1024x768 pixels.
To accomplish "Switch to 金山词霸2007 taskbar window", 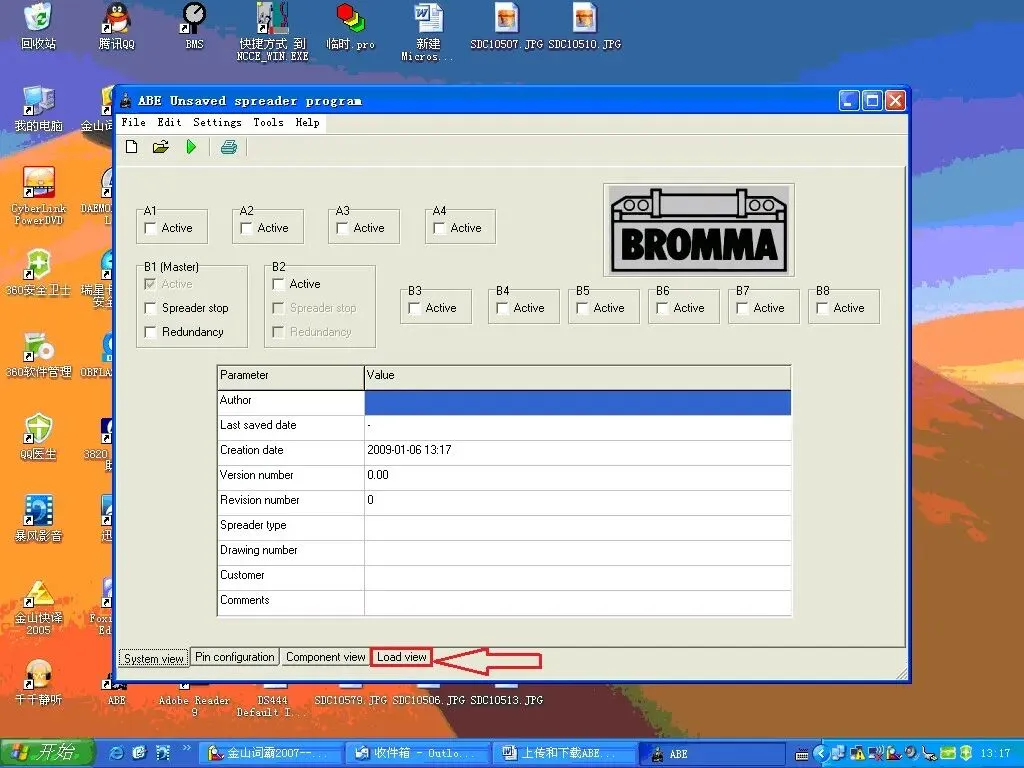I will 270,754.
